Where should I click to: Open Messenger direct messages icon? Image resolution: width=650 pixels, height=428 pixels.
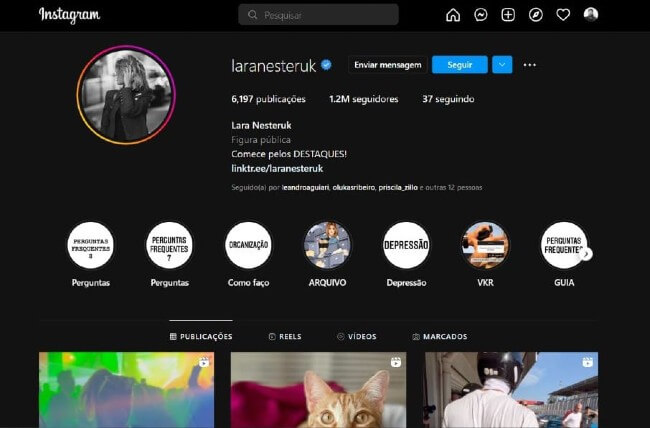480,15
